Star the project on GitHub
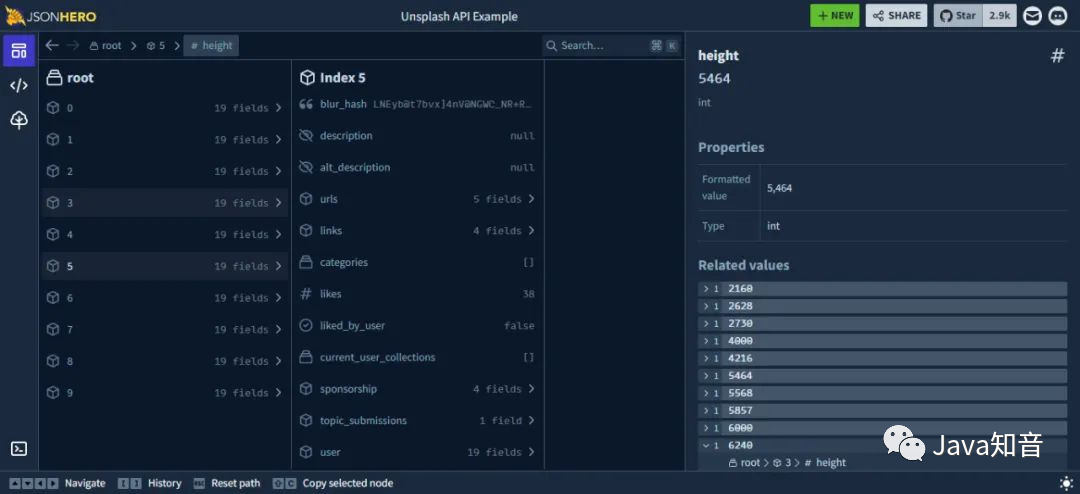Viewport: 1080px width, 494px height. 957,16
